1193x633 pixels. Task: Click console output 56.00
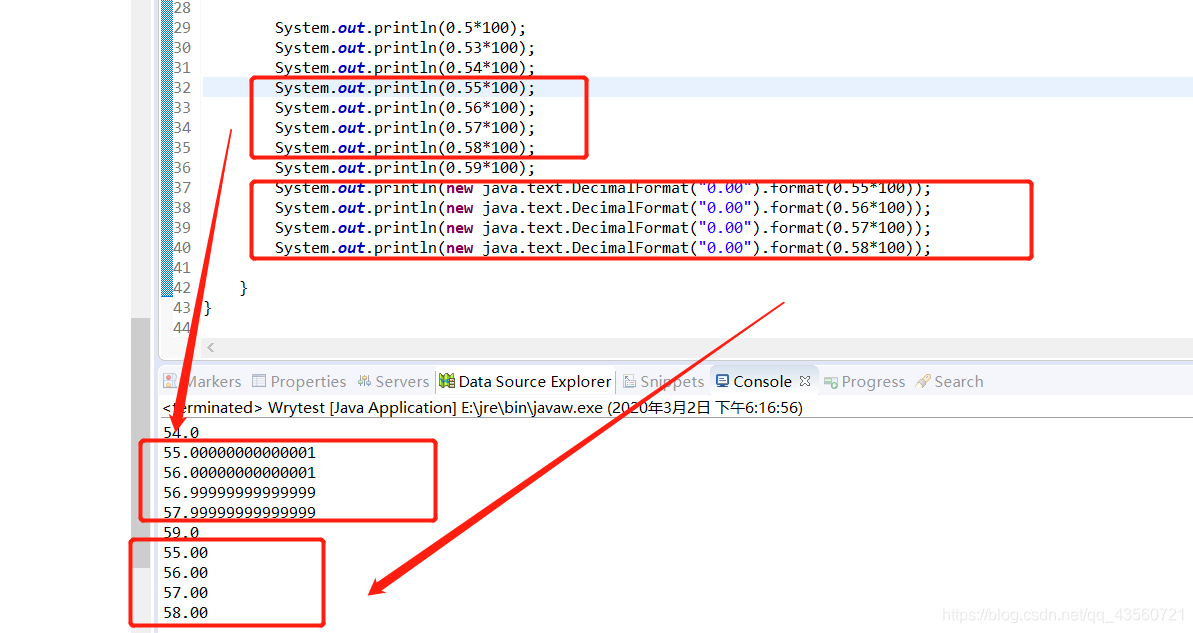pos(186,572)
